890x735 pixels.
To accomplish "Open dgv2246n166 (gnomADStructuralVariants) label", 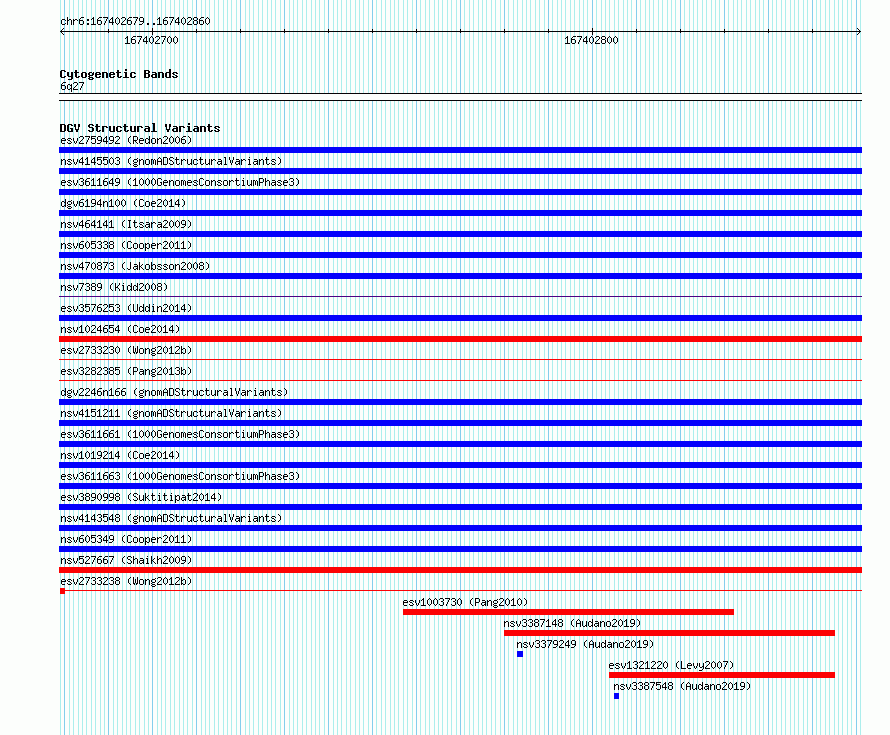I will [x=174, y=392].
